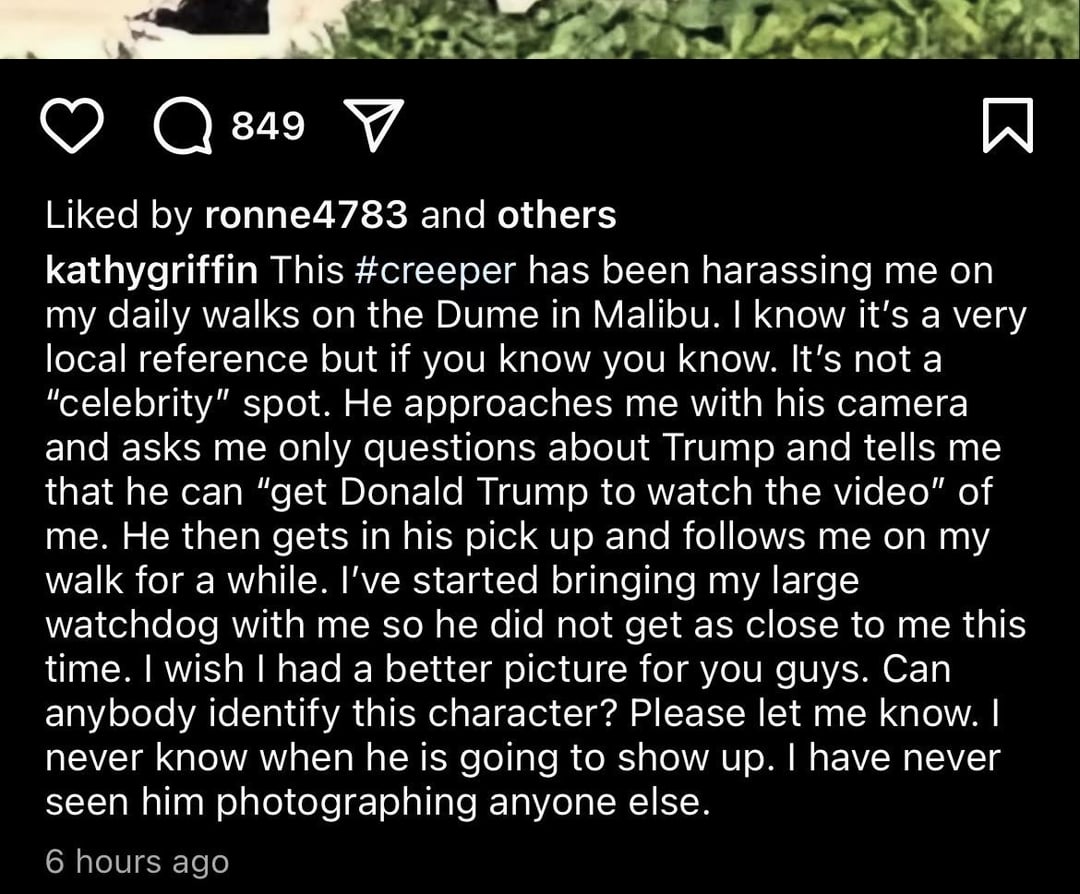View the 'others' who liked the post
The width and height of the screenshot is (1080, 894).
pyautogui.click(x=557, y=215)
